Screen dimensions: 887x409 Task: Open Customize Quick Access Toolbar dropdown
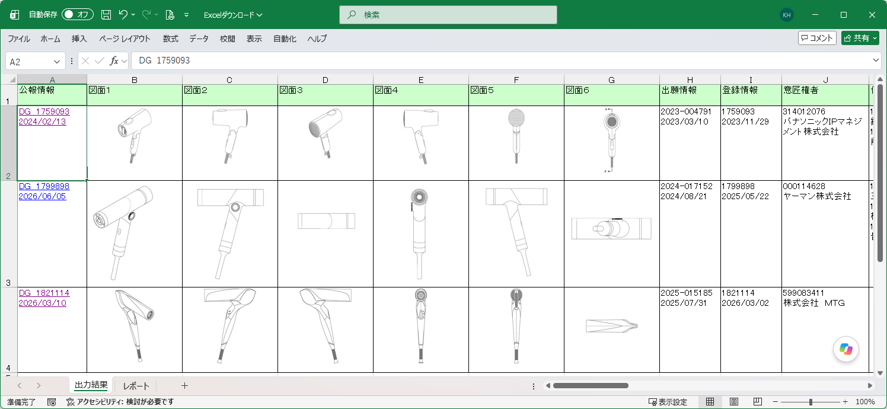tap(187, 15)
